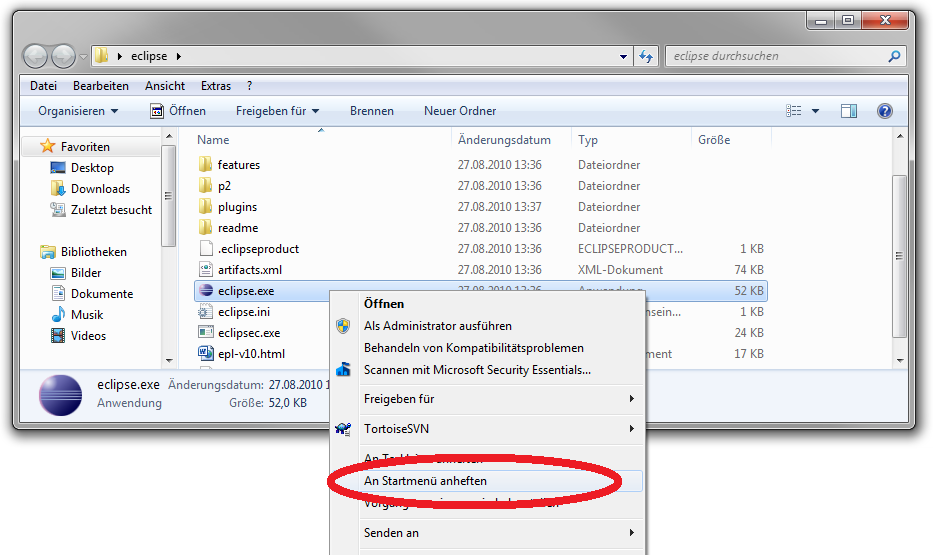Open the Organisieren dropdown

tap(78, 111)
